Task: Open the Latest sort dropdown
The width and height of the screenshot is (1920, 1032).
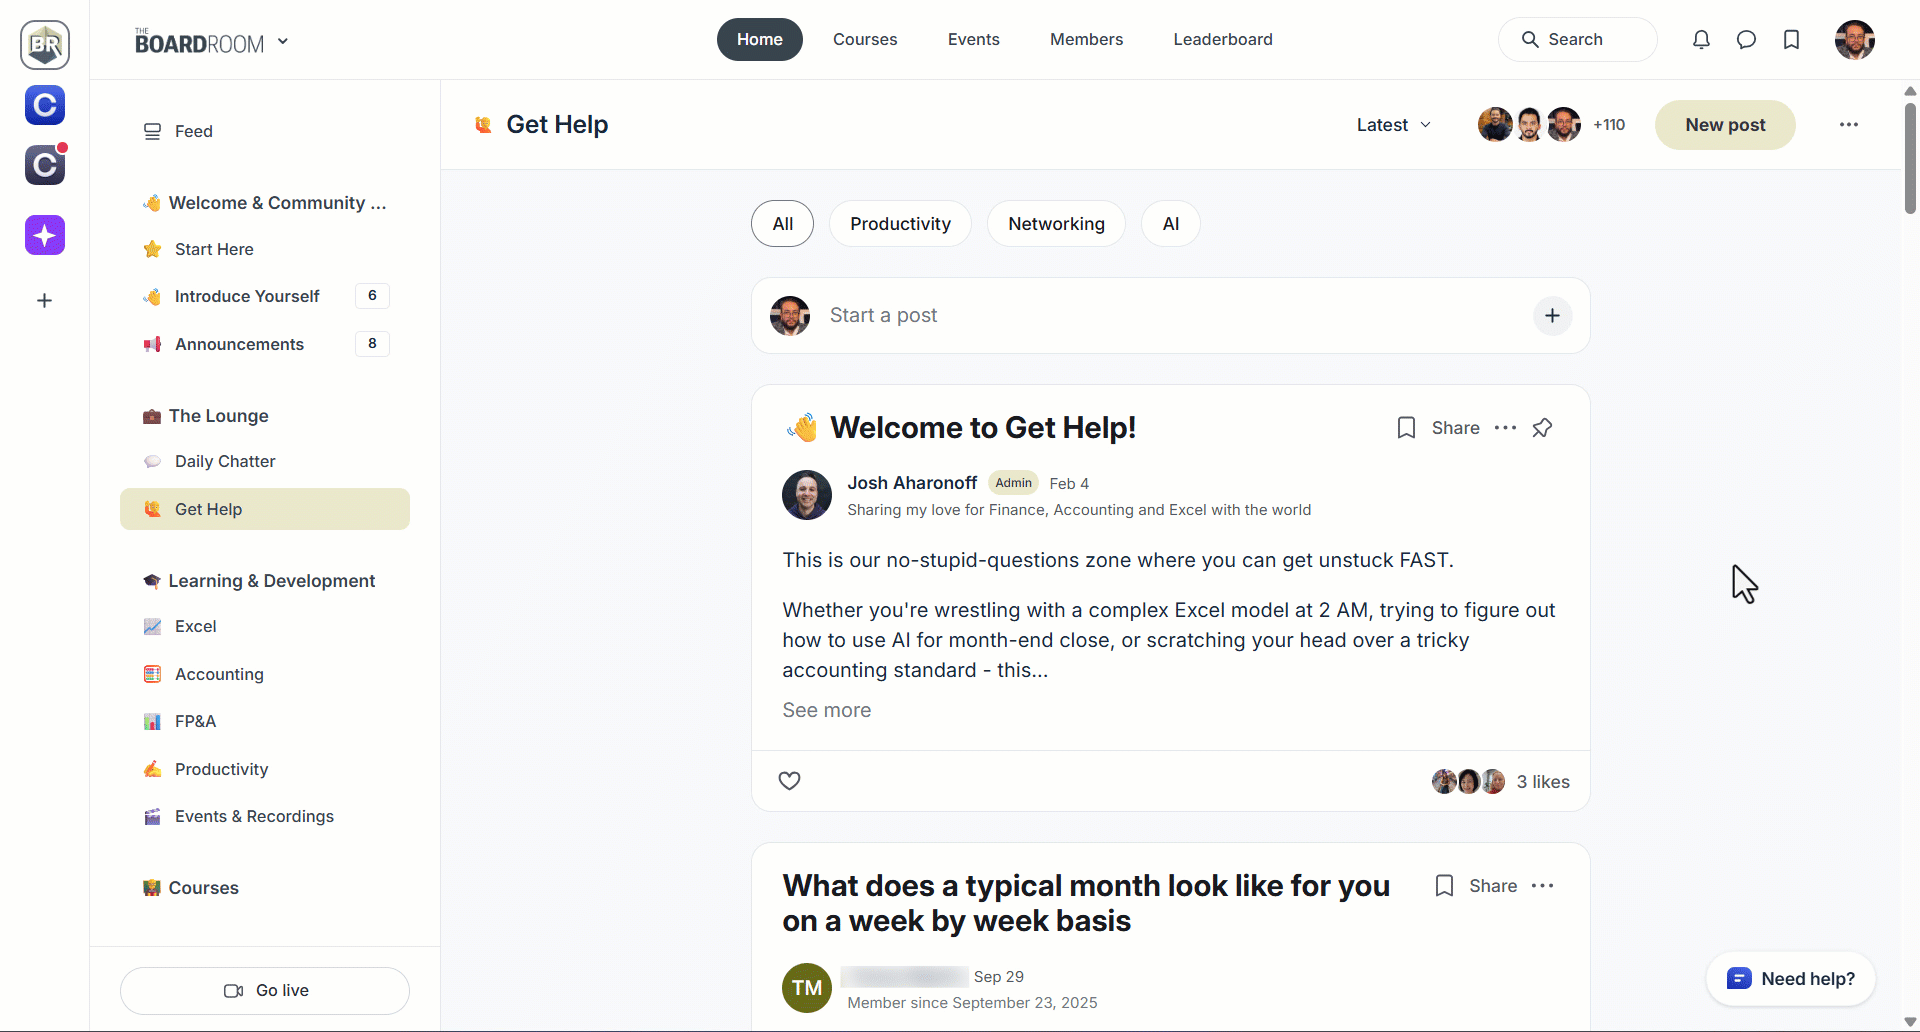Action: (x=1392, y=124)
